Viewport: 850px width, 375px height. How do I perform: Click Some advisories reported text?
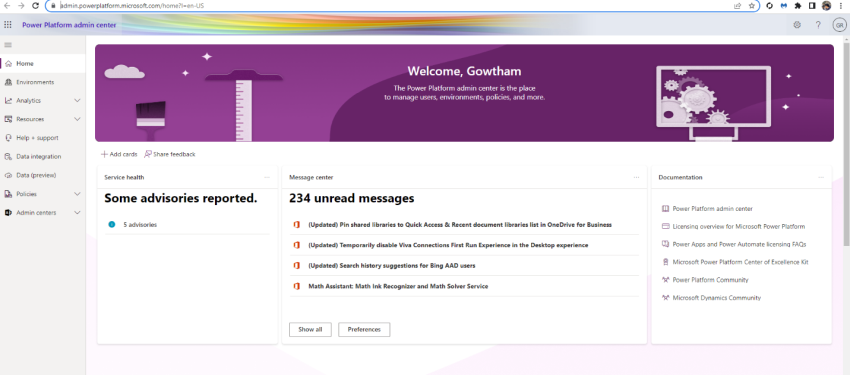click(x=181, y=198)
